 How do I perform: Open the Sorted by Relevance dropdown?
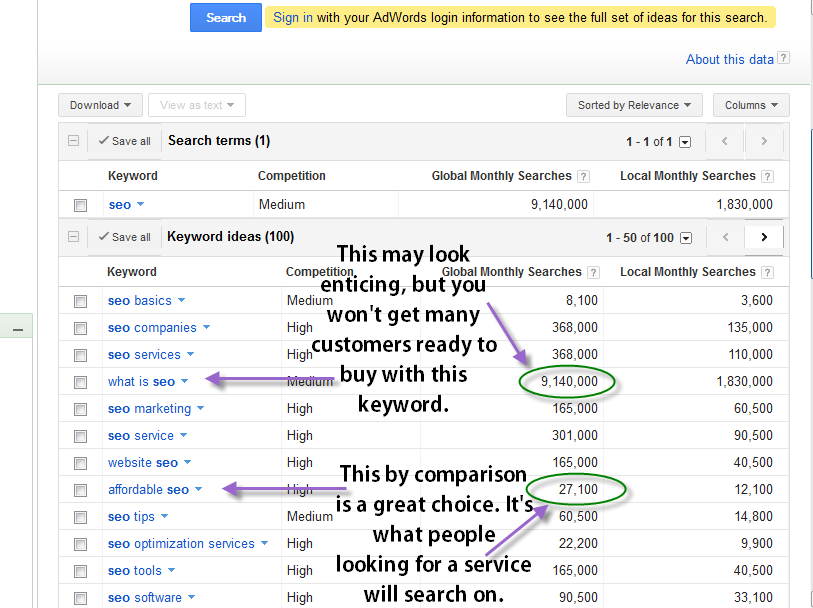[635, 105]
